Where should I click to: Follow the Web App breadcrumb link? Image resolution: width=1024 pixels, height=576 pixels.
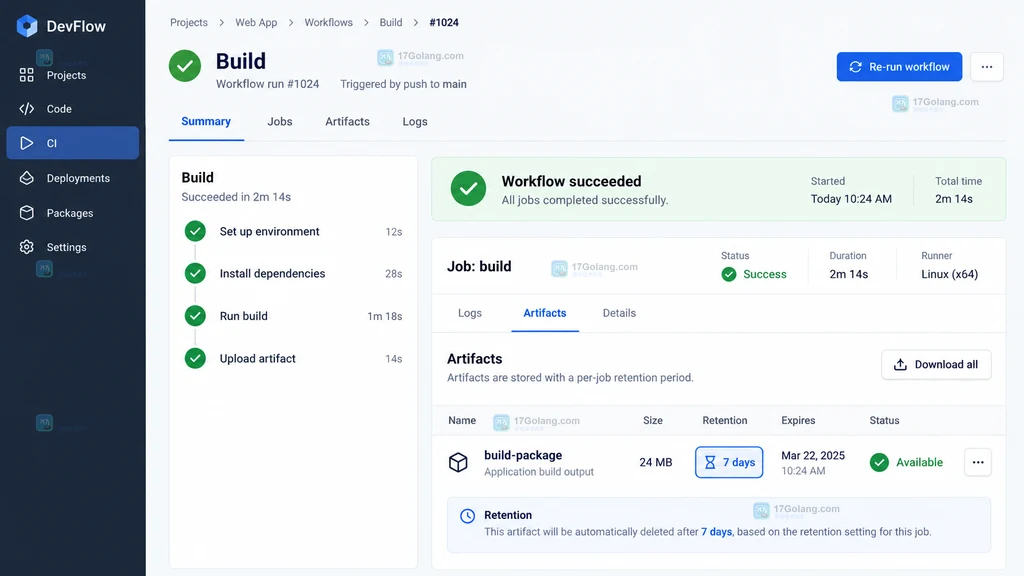pyautogui.click(x=256, y=22)
